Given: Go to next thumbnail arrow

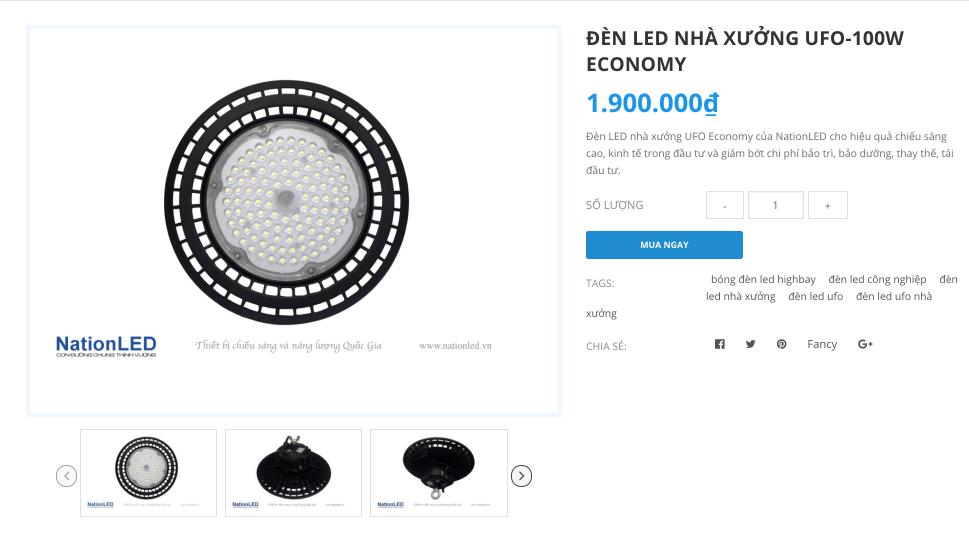Looking at the screenshot, I should pos(521,476).
